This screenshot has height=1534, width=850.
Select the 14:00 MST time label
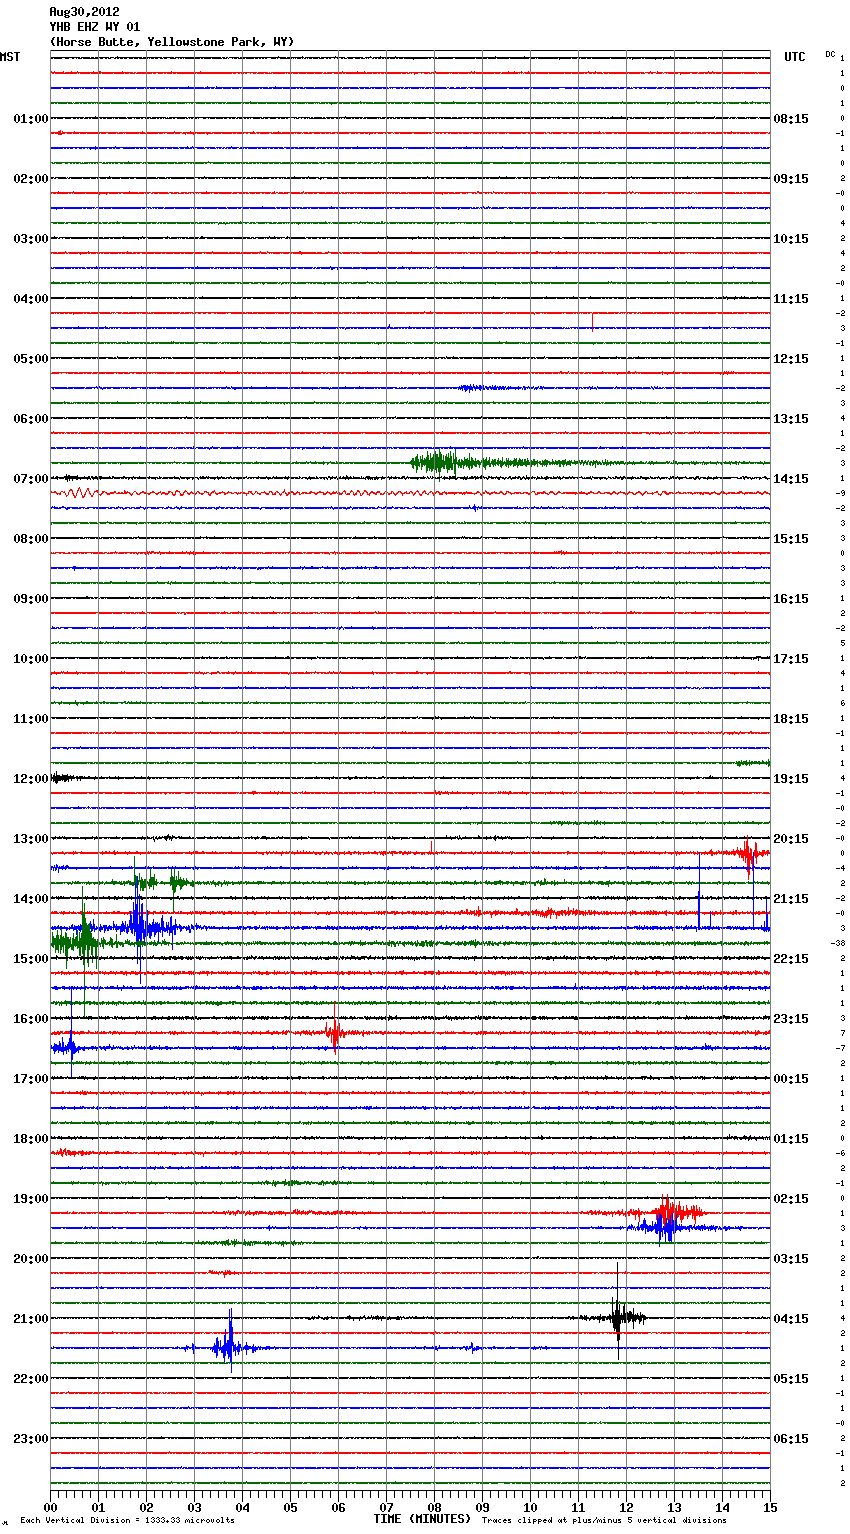click(31, 899)
